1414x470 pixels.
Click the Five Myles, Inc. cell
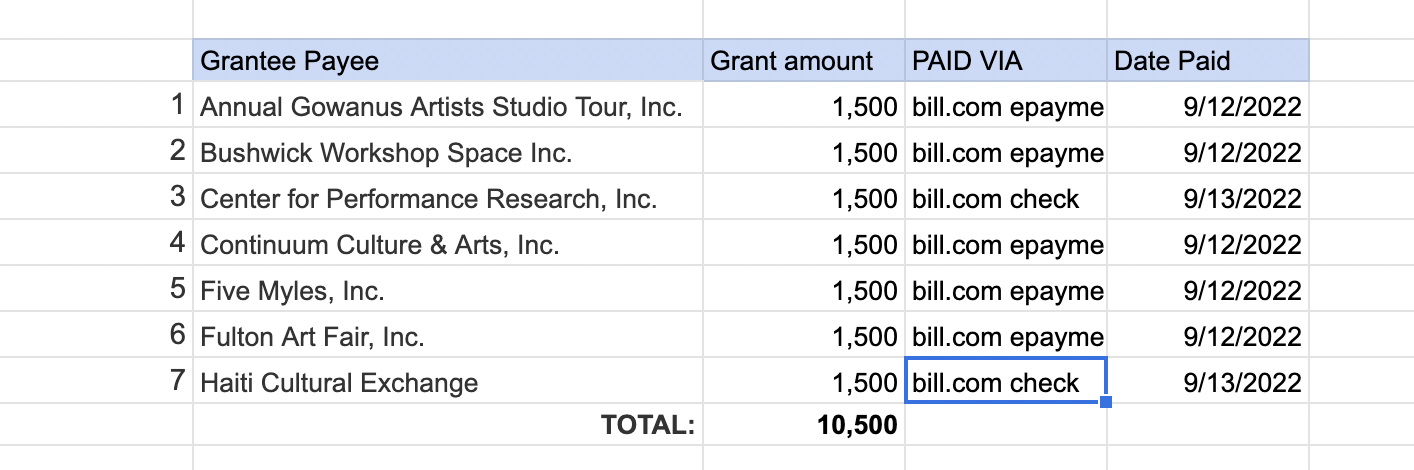(447, 291)
